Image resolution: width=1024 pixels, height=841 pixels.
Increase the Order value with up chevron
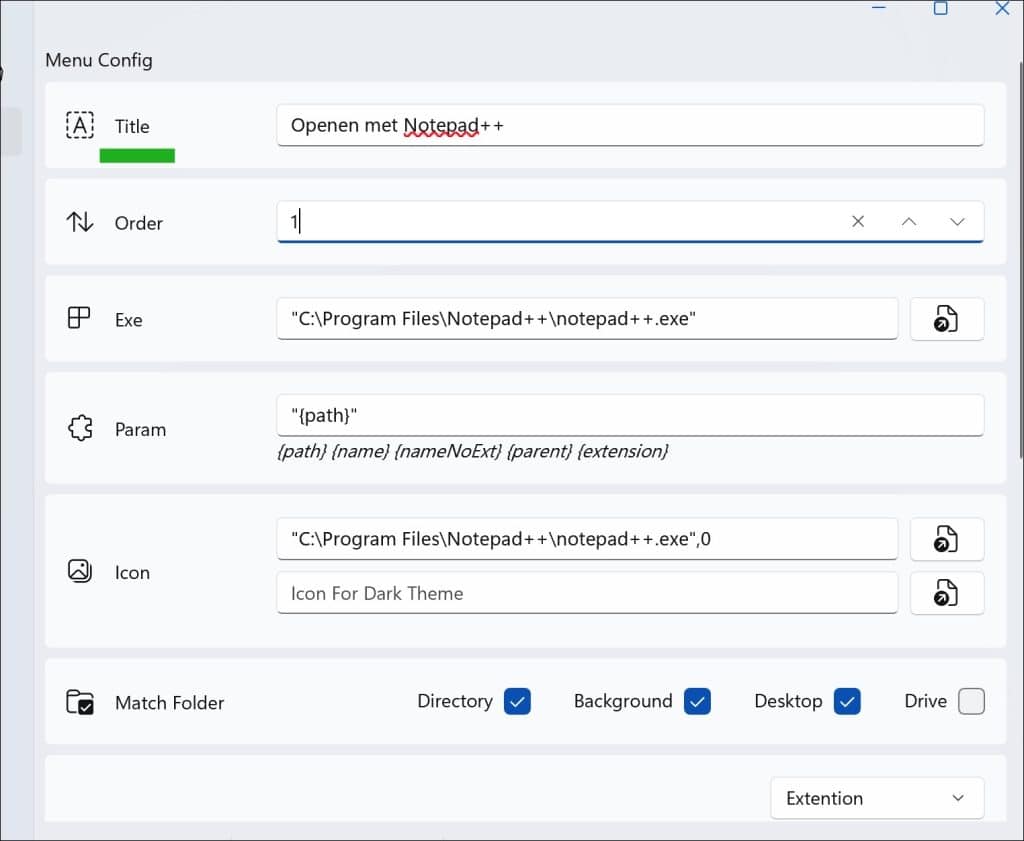click(x=908, y=222)
